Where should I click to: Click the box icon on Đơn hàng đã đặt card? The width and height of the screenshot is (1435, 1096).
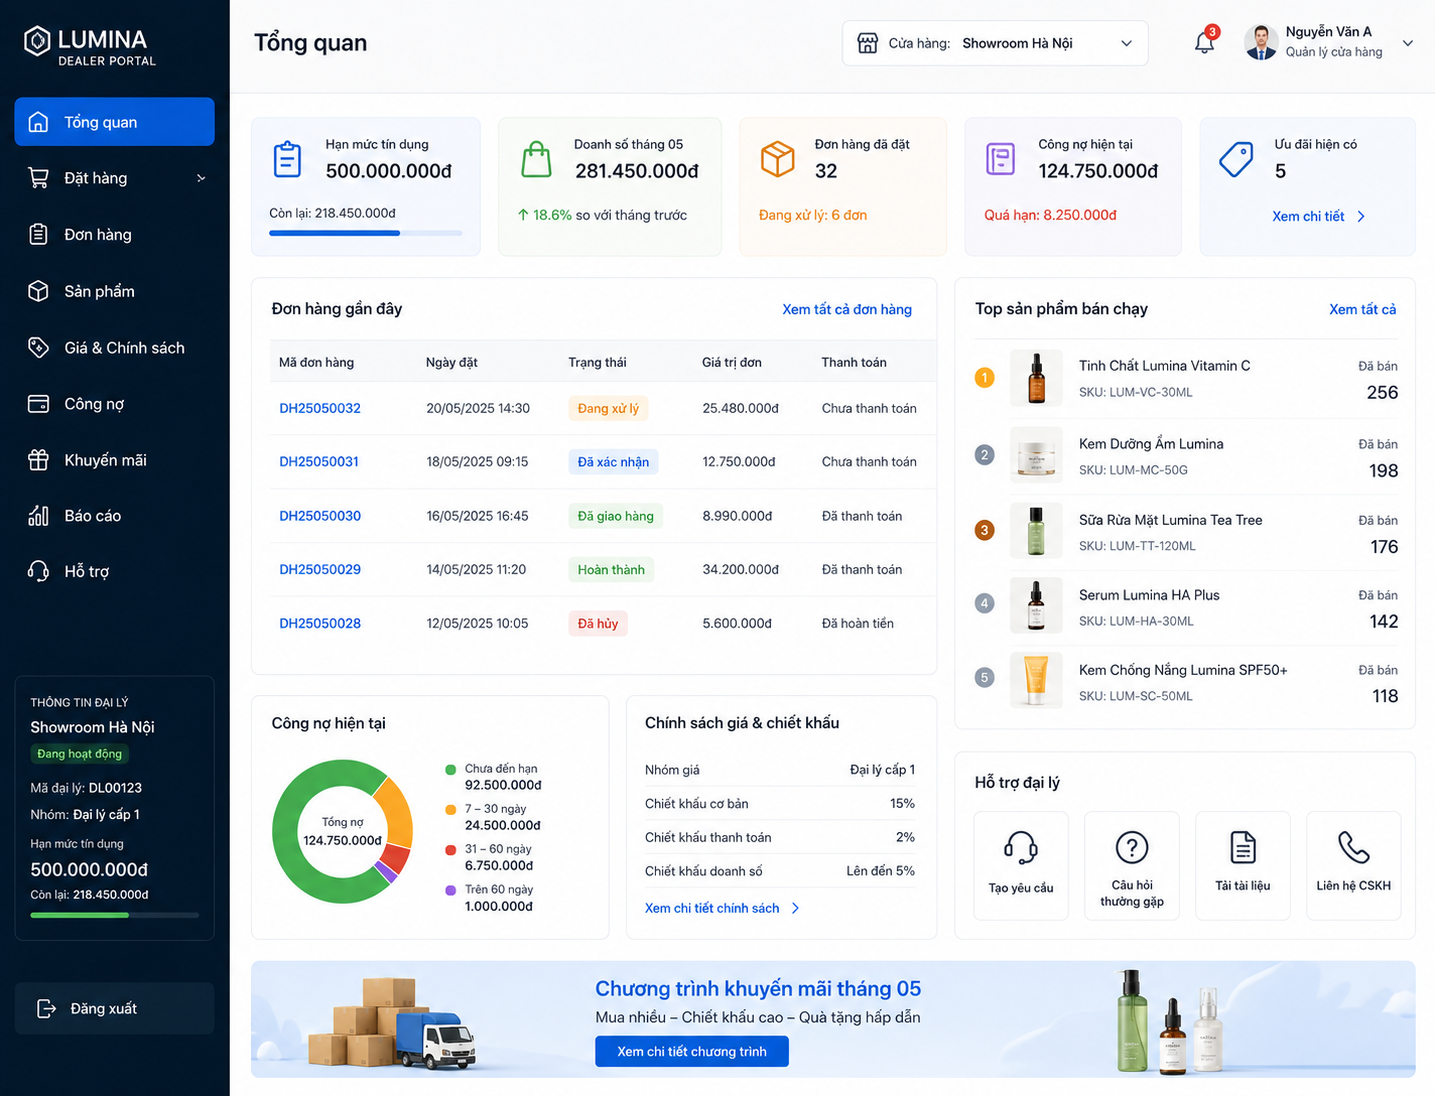777,159
